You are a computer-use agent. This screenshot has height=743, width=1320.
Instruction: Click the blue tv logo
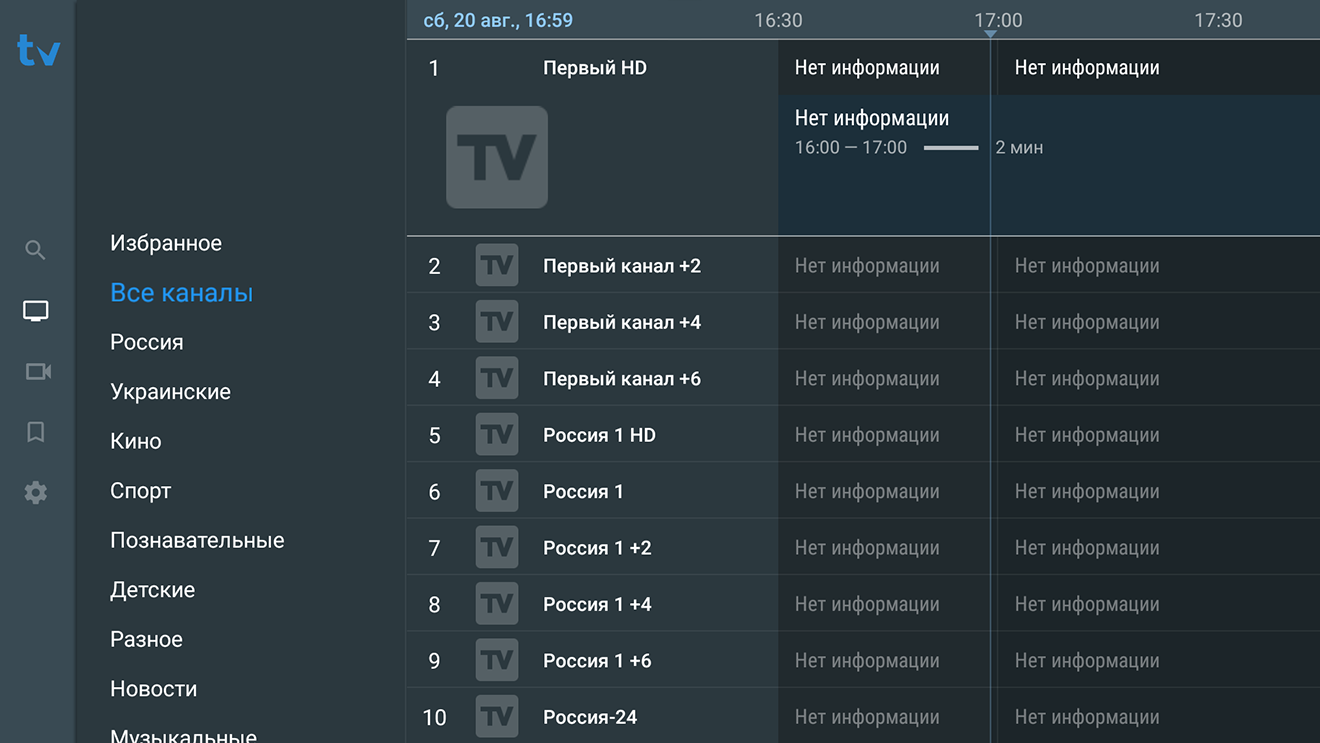pyautogui.click(x=38, y=50)
